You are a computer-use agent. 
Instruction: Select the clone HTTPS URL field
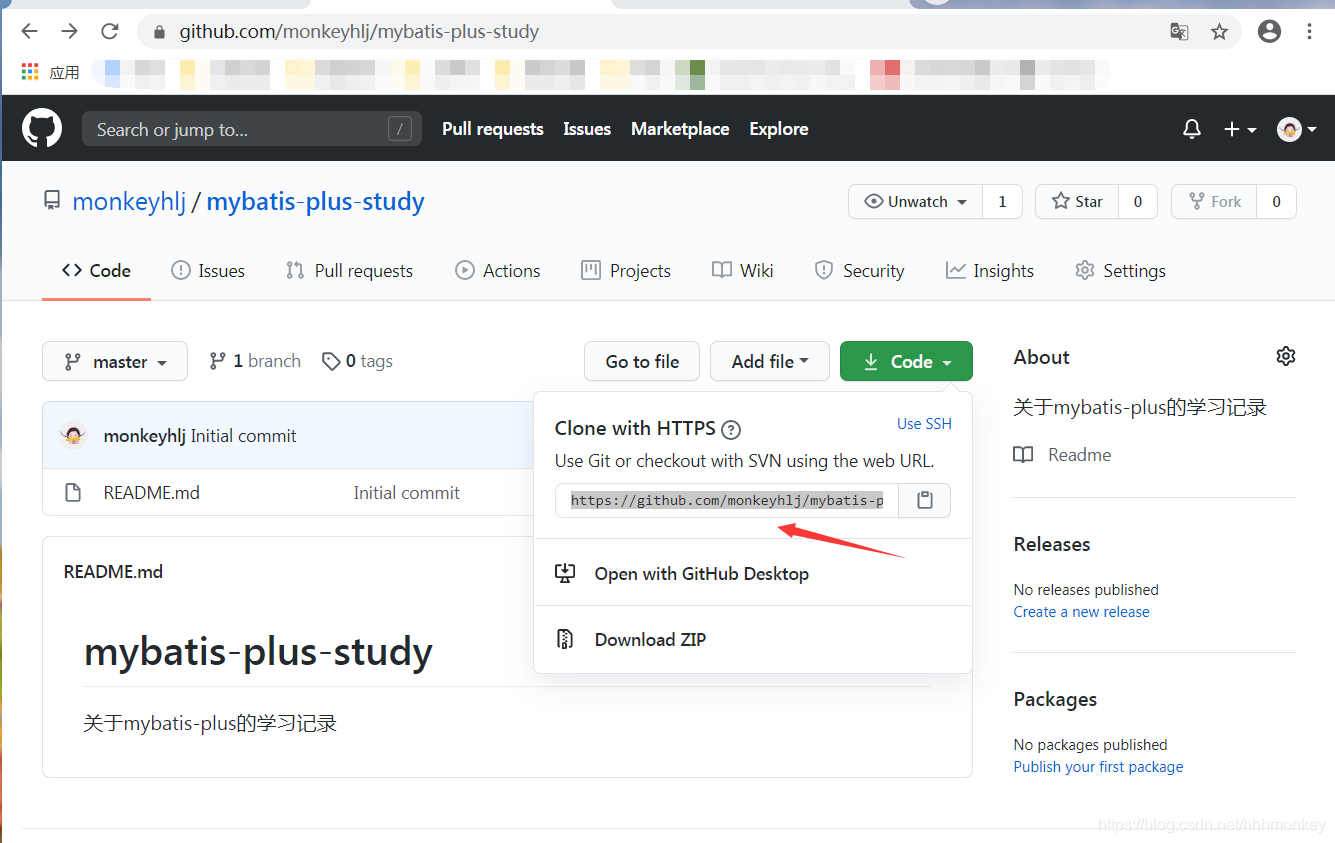click(727, 500)
